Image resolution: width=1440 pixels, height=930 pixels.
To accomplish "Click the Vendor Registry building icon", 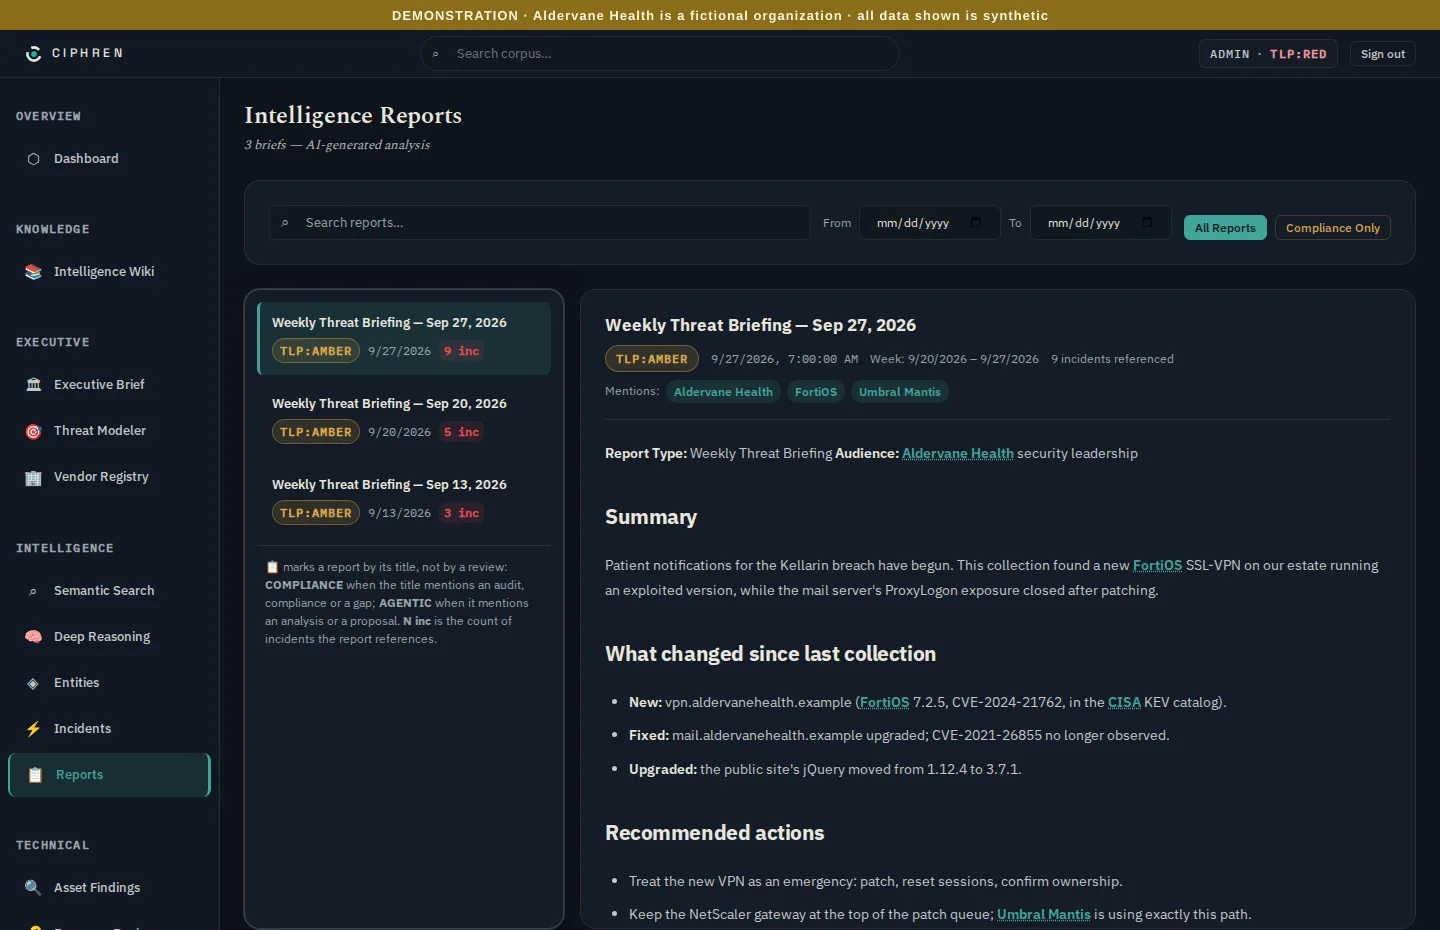I will pyautogui.click(x=34, y=477).
